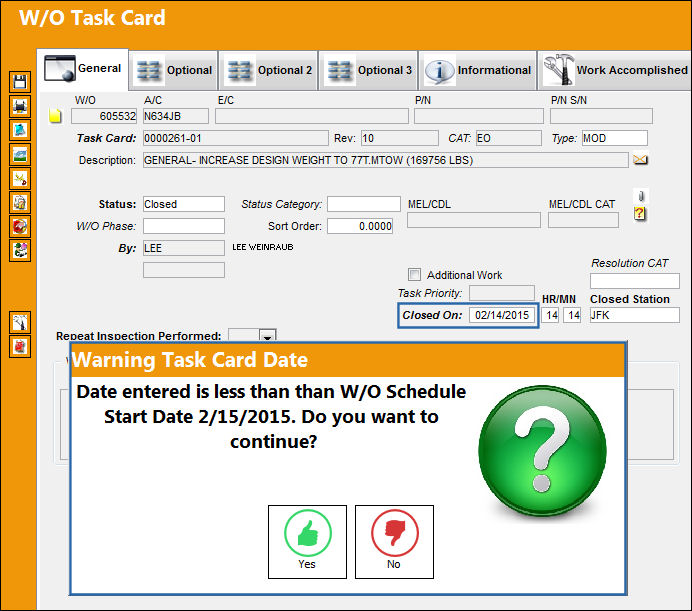692x611 pixels.
Task: Click the Closed On date field
Action: tap(502, 315)
